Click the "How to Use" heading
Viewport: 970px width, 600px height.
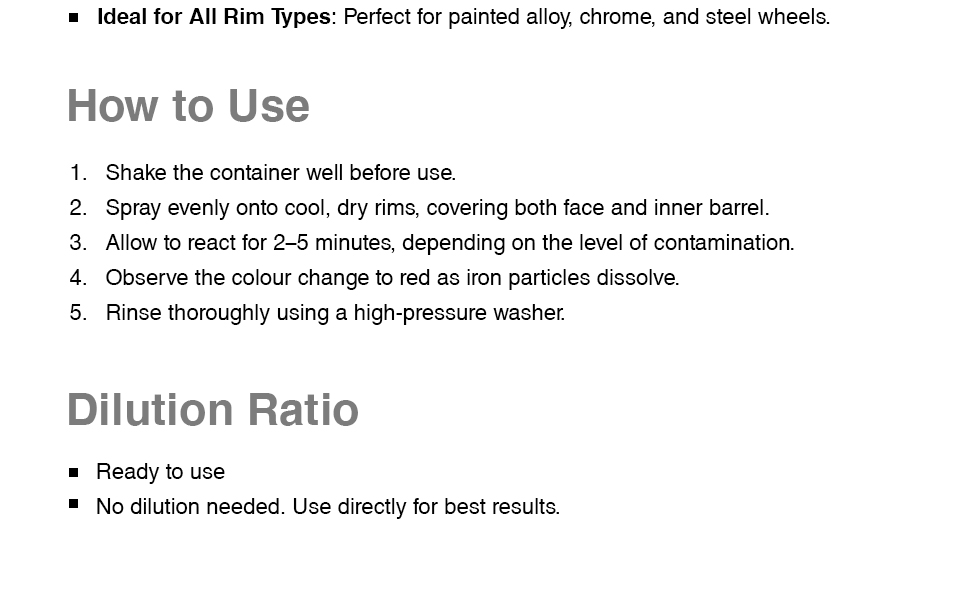point(188,106)
